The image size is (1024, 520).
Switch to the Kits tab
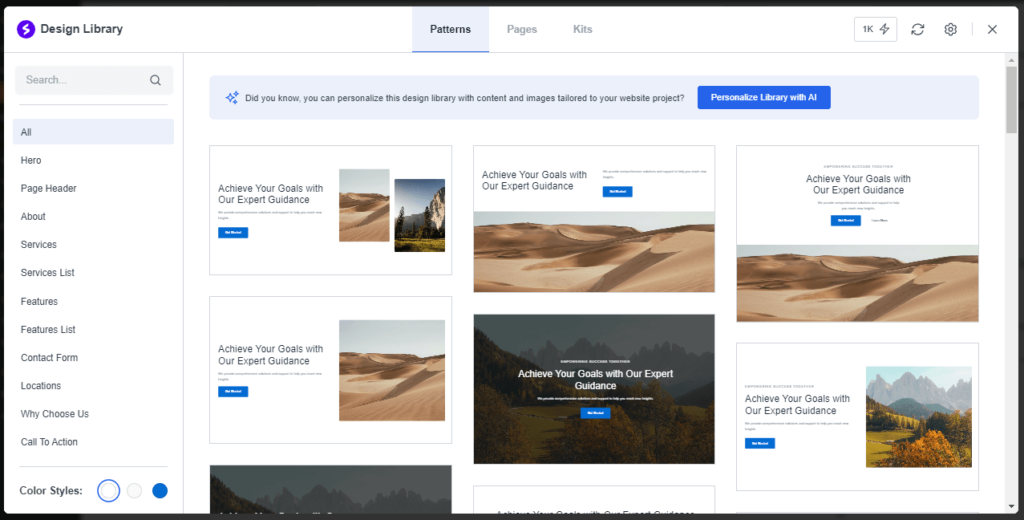coord(583,29)
